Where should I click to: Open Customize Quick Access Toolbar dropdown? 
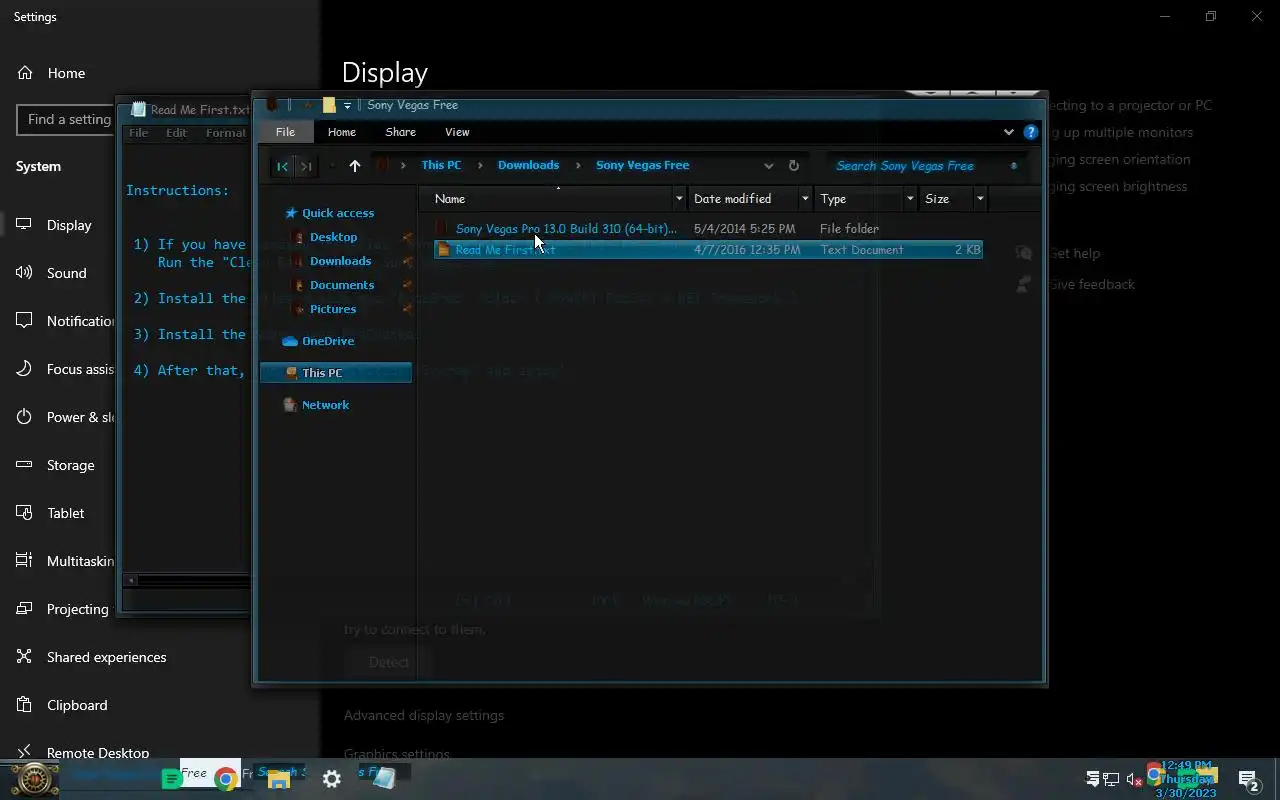347,105
